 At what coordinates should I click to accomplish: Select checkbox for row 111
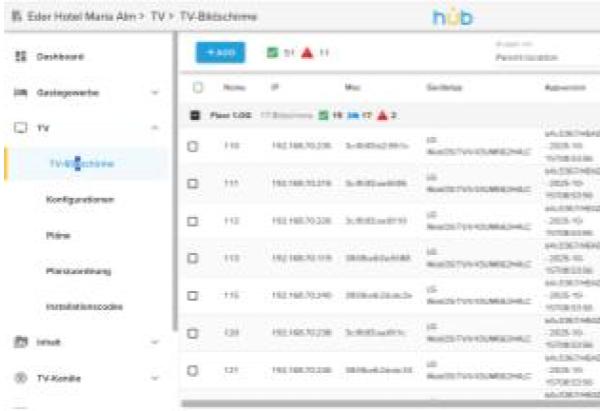point(192,184)
